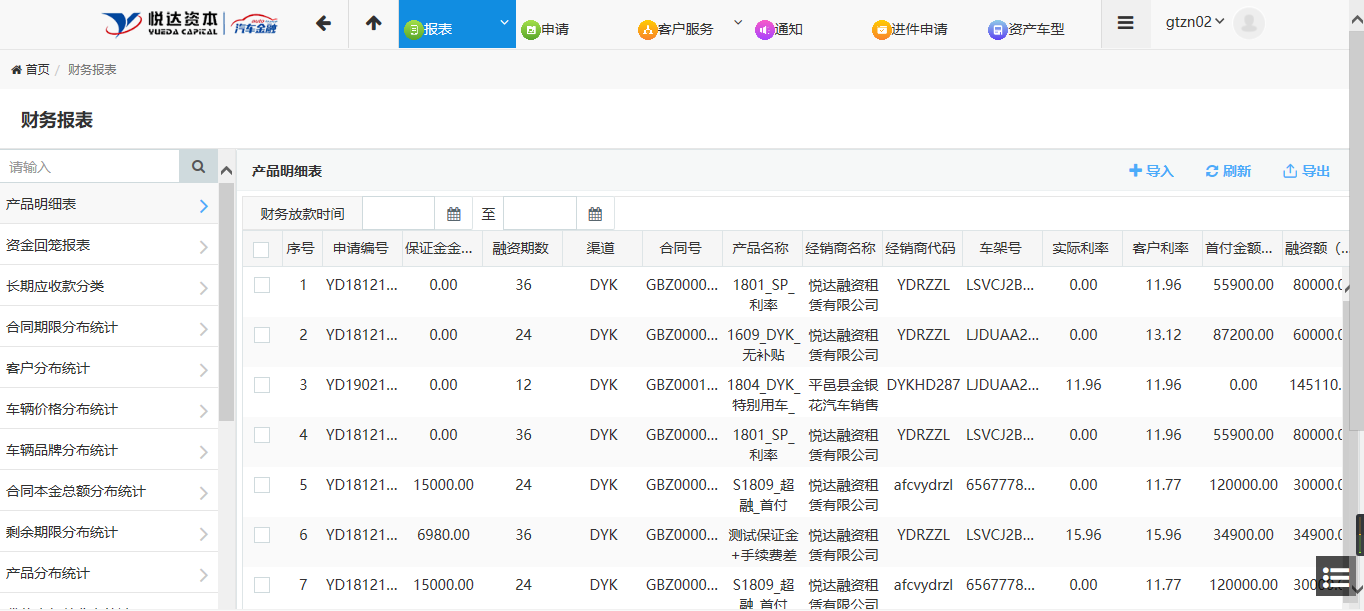Toggle the select-all checkbox in table header
The height and width of the screenshot is (611, 1364).
pyautogui.click(x=261, y=250)
